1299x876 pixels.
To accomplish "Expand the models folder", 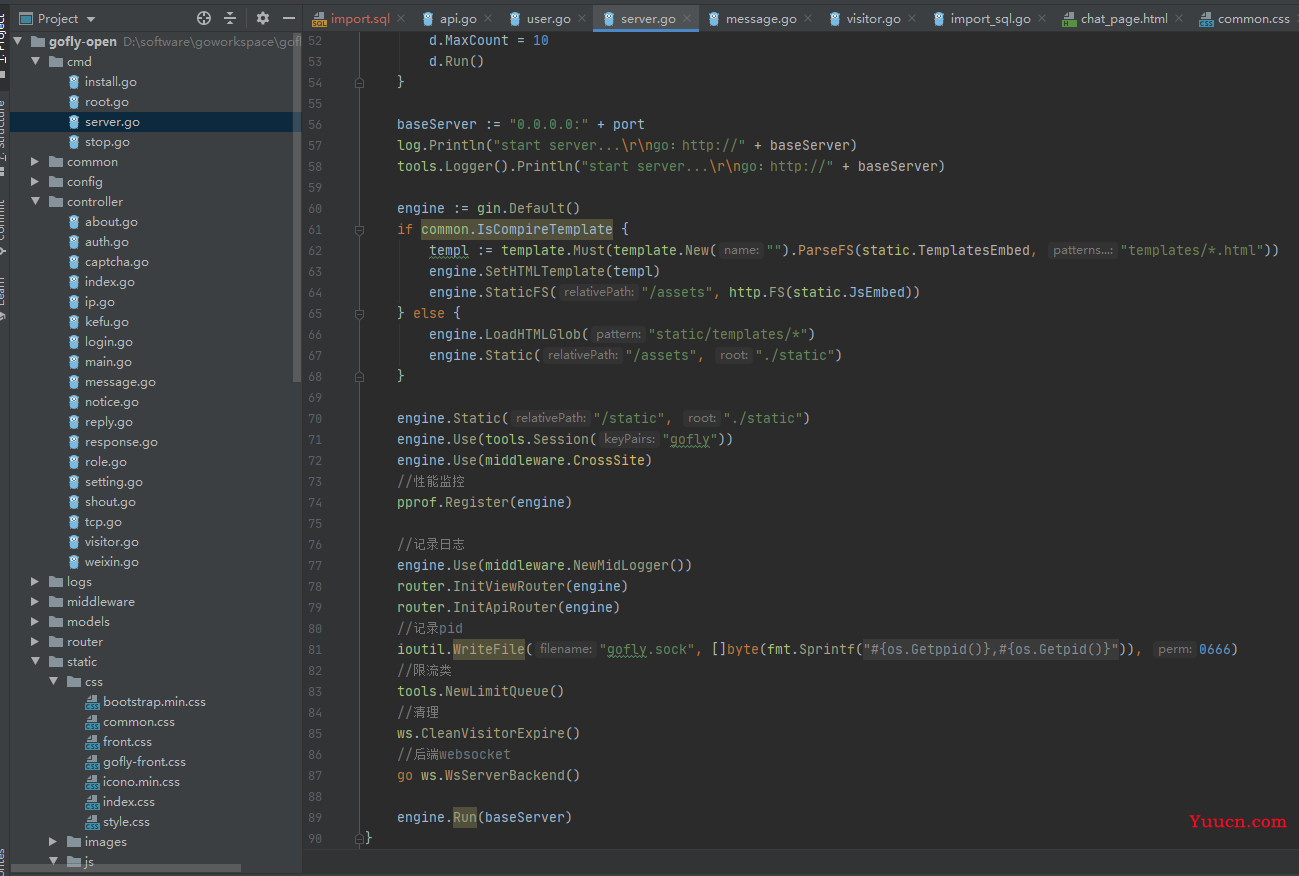I will (36, 622).
